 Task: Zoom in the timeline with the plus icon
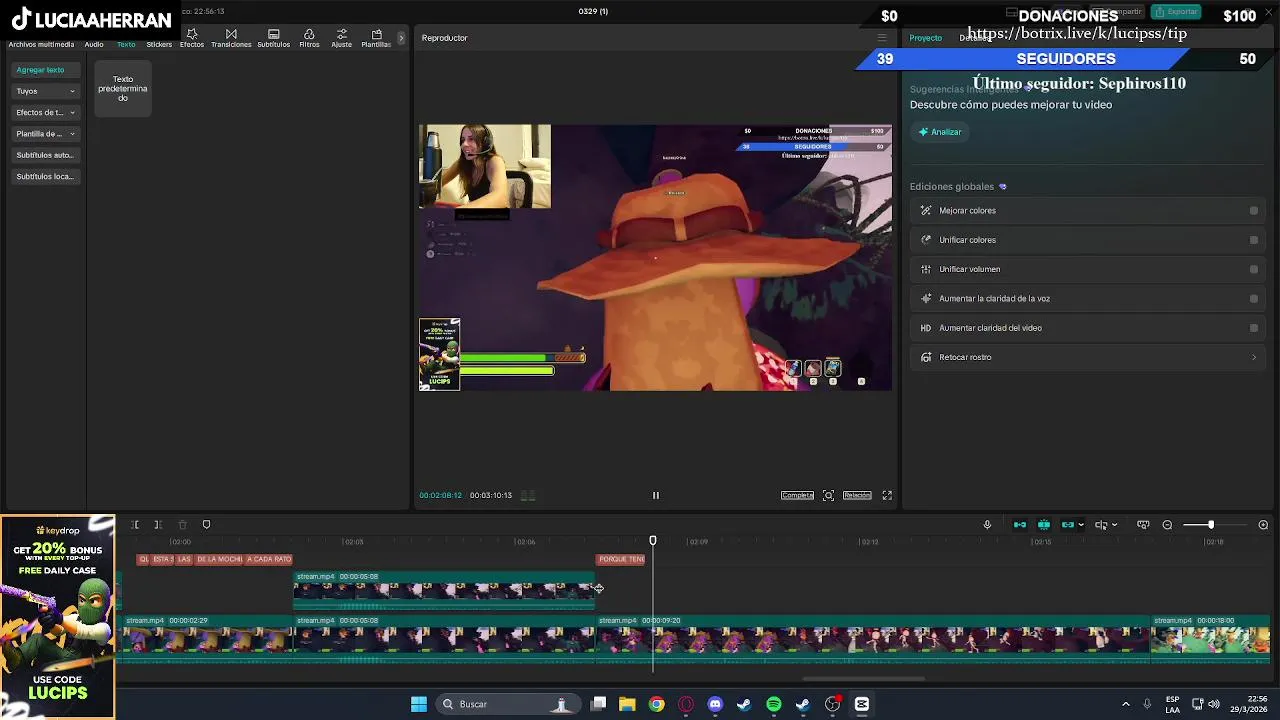[x=1263, y=525]
